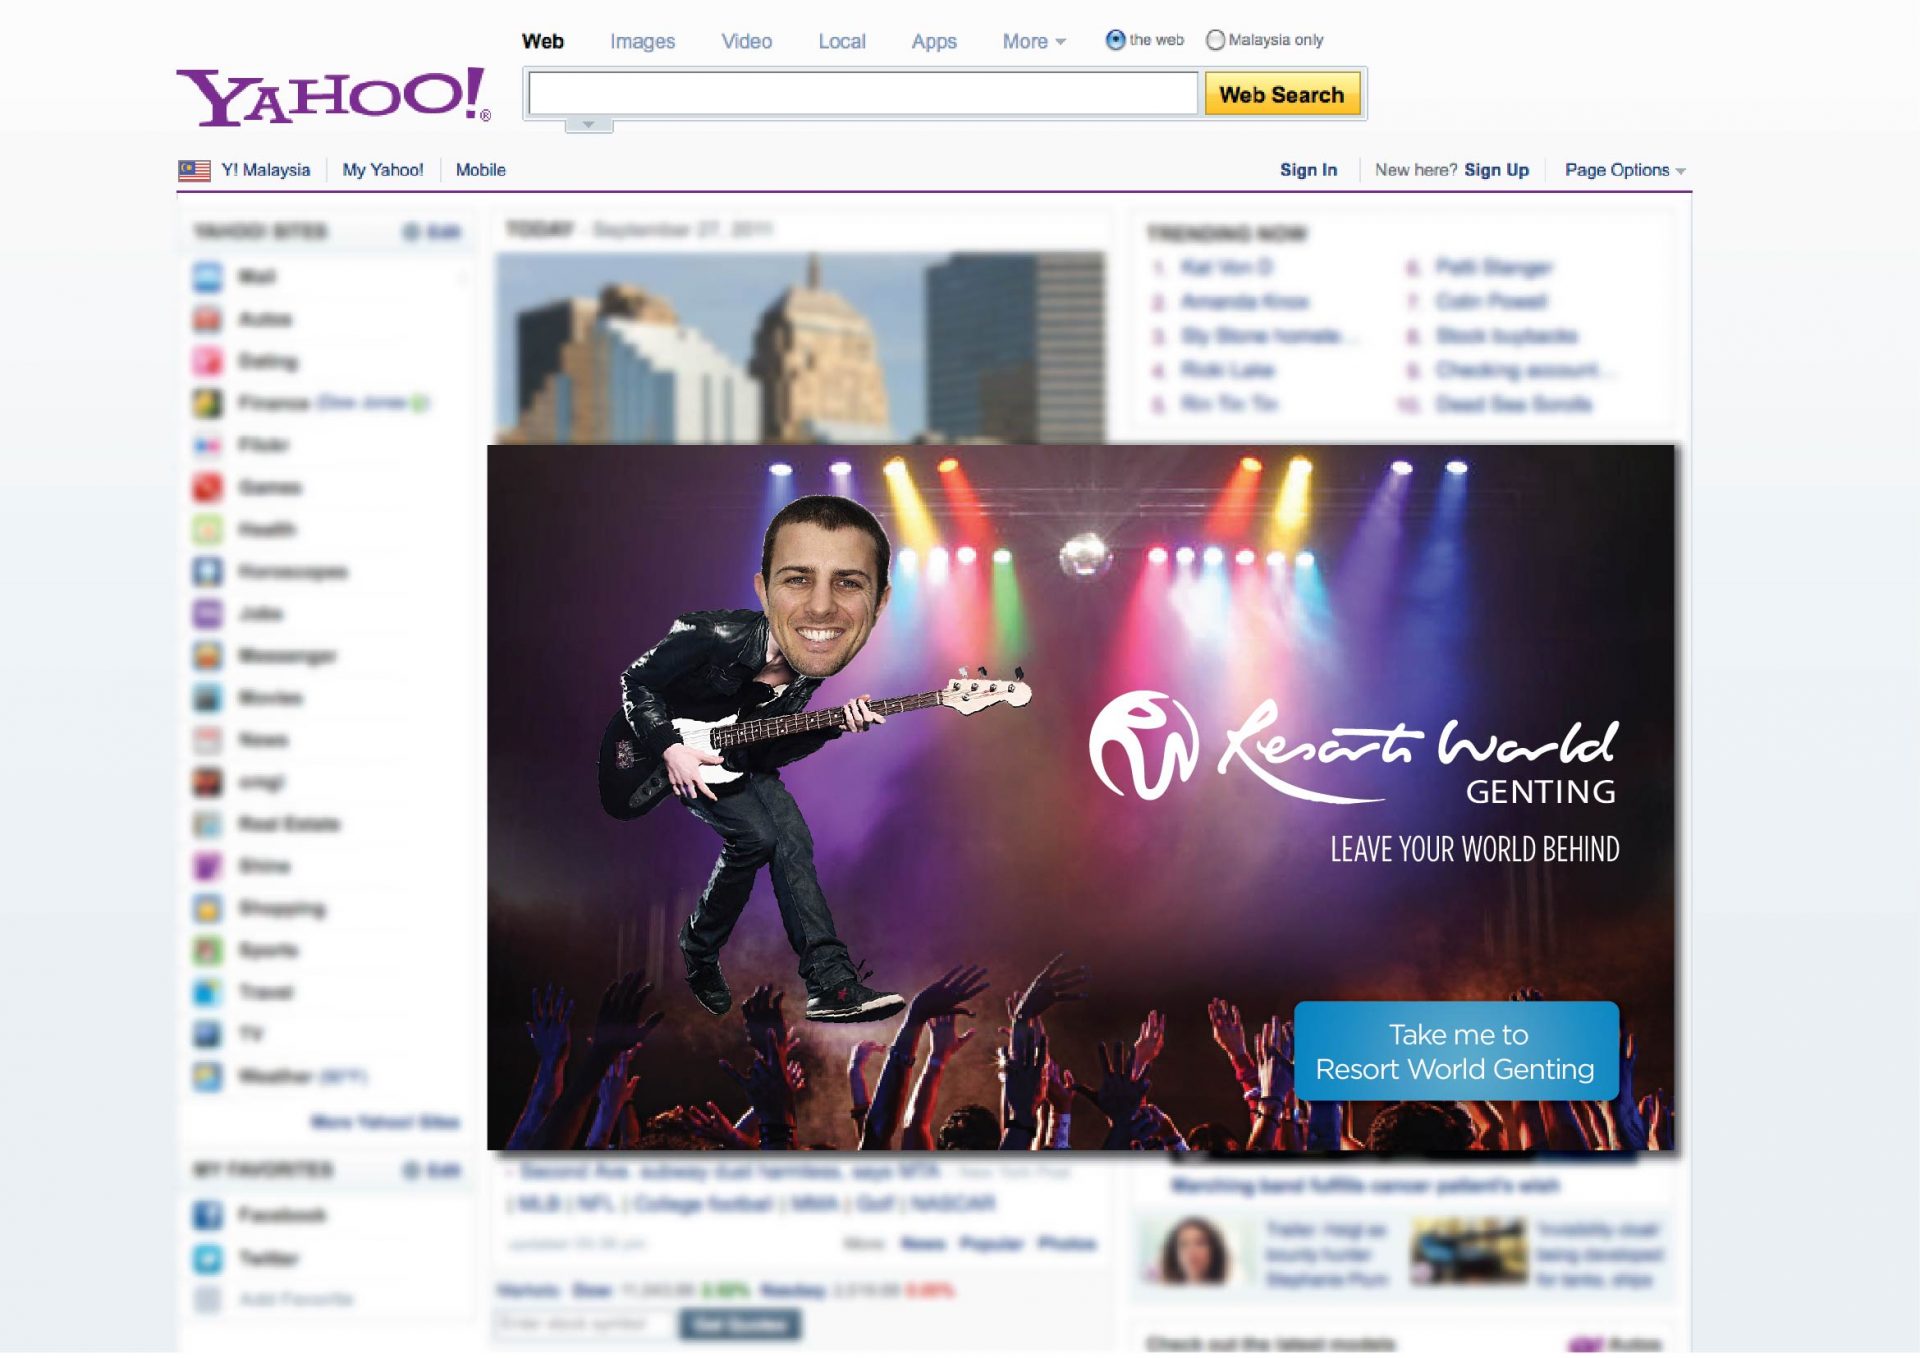Click inside the web search text field

click(x=862, y=94)
